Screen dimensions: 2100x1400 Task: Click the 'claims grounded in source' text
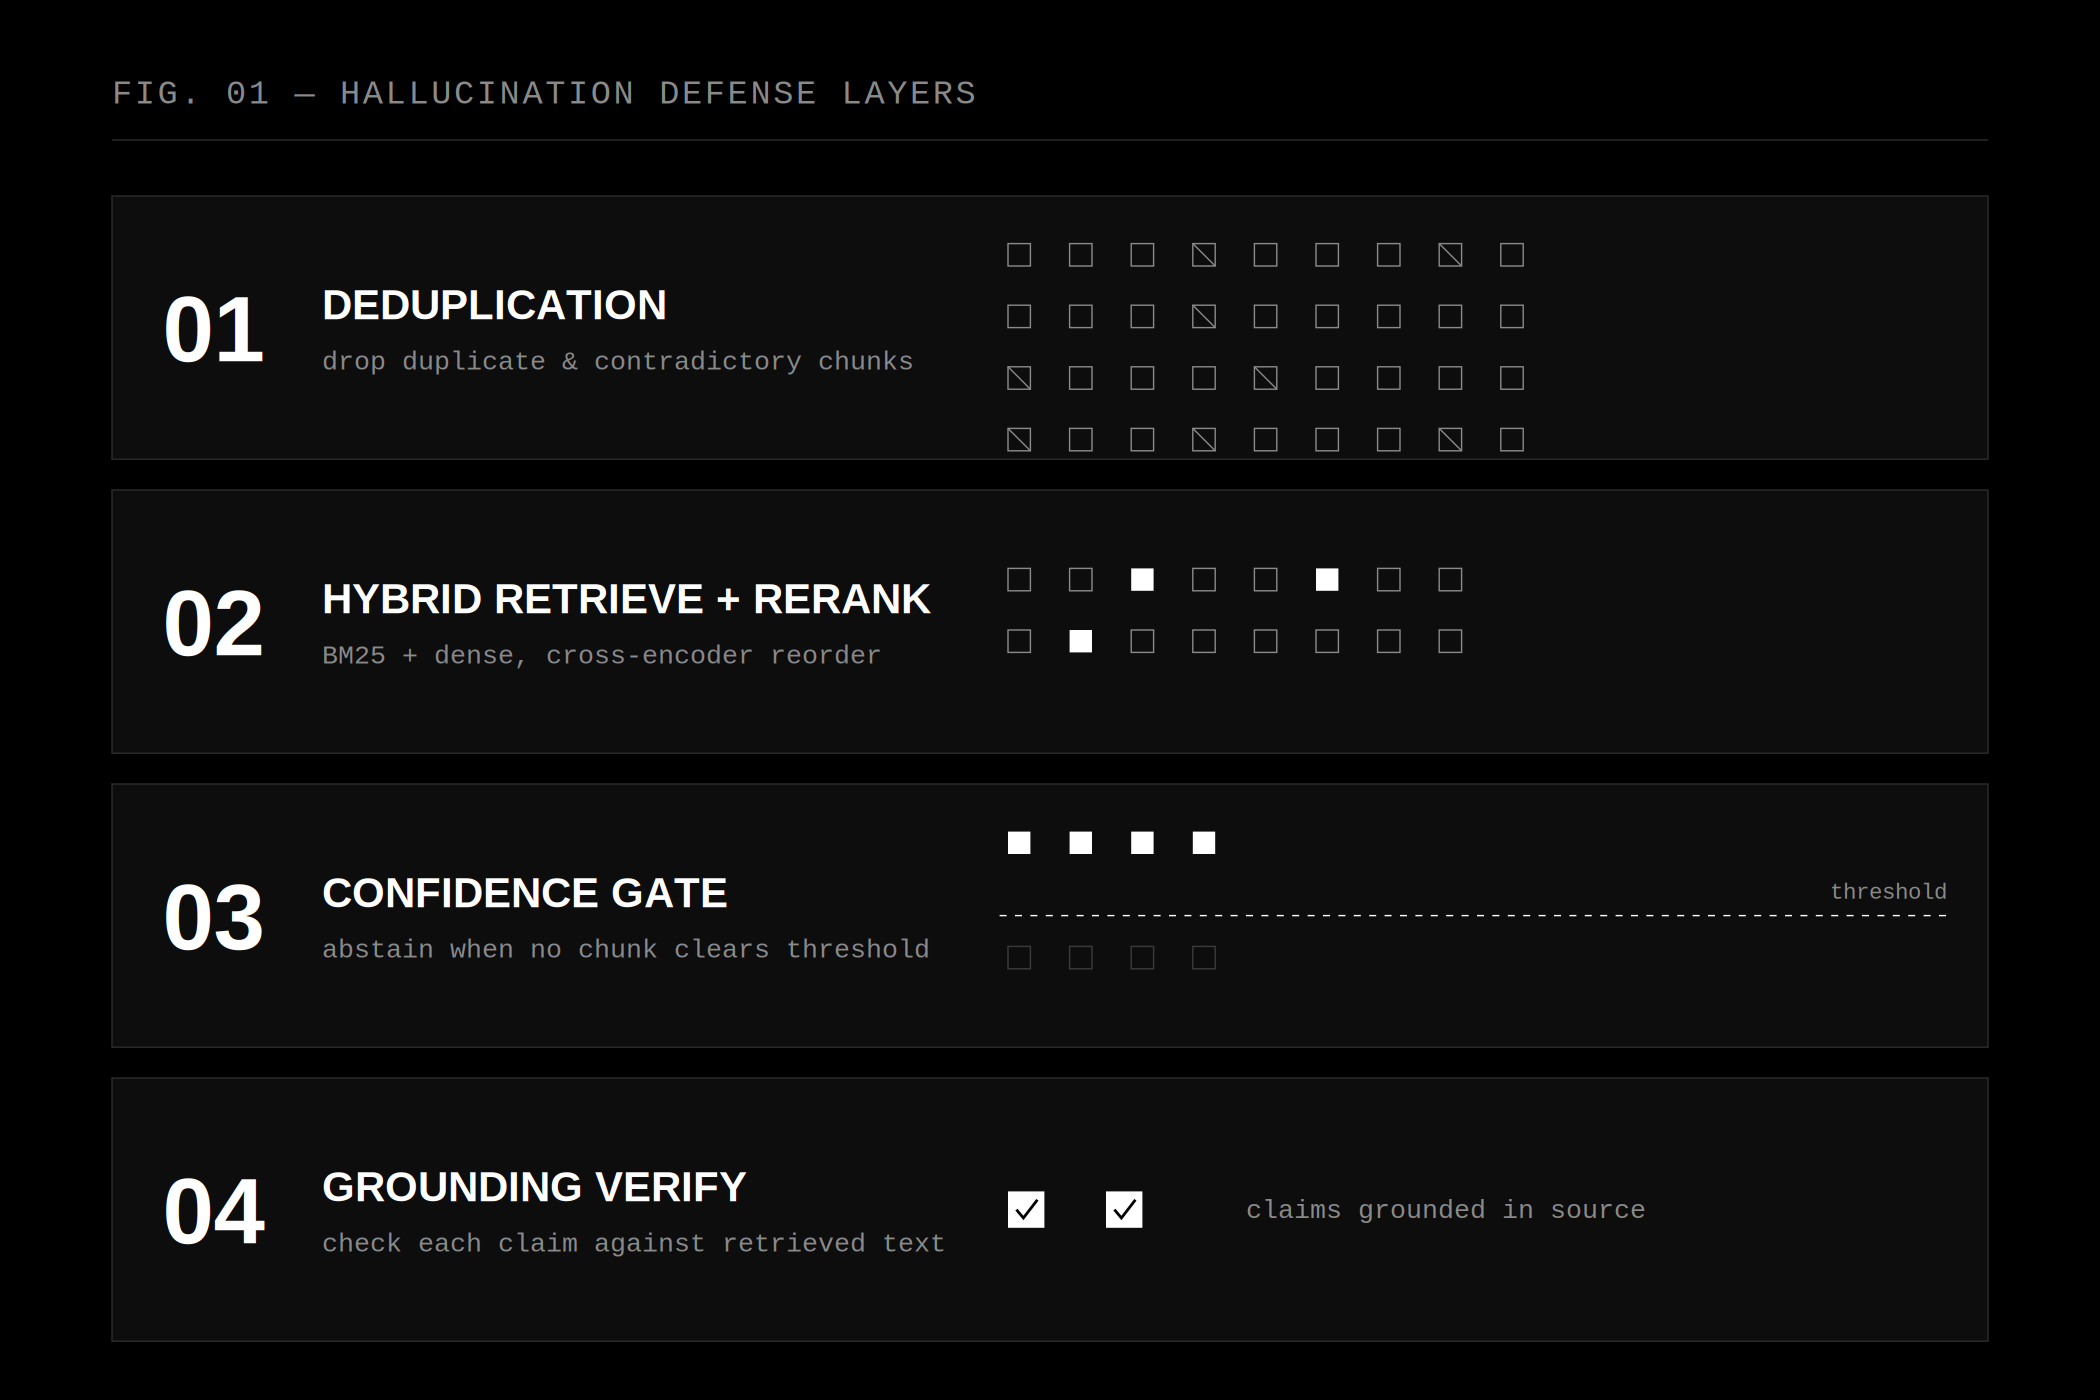coord(1445,1210)
